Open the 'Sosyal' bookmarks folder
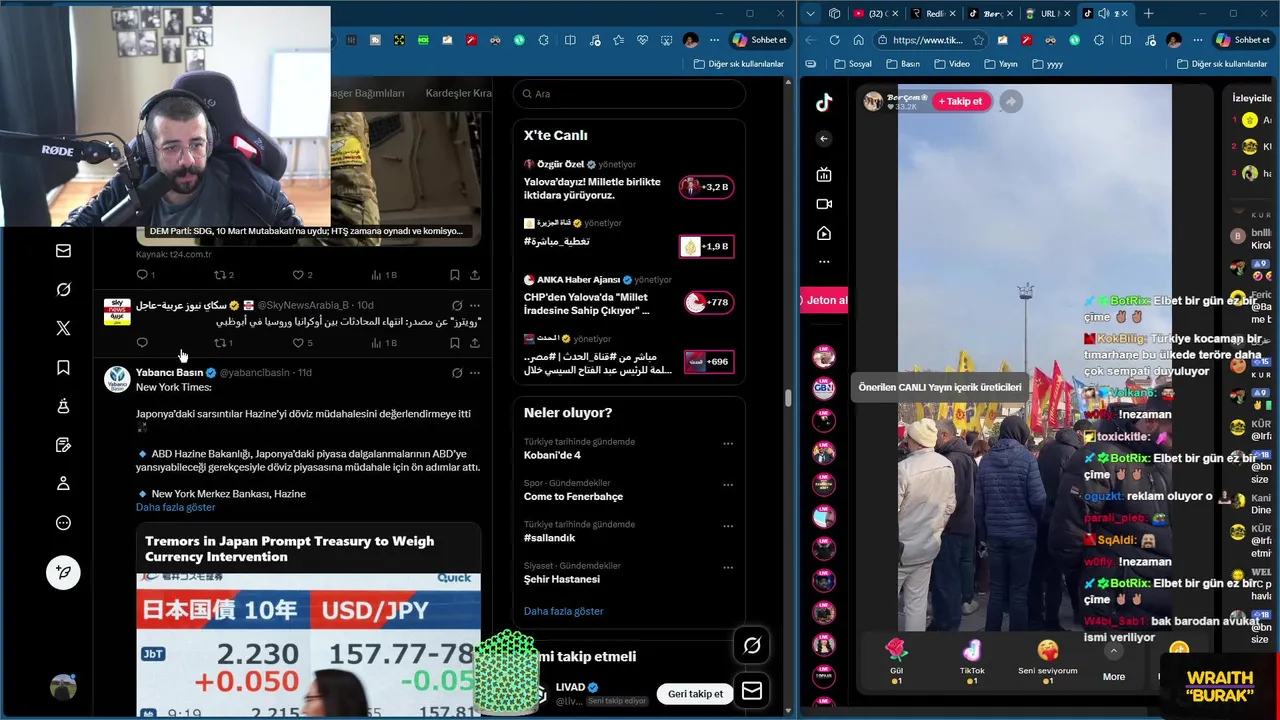The width and height of the screenshot is (1280, 720). click(x=852, y=64)
